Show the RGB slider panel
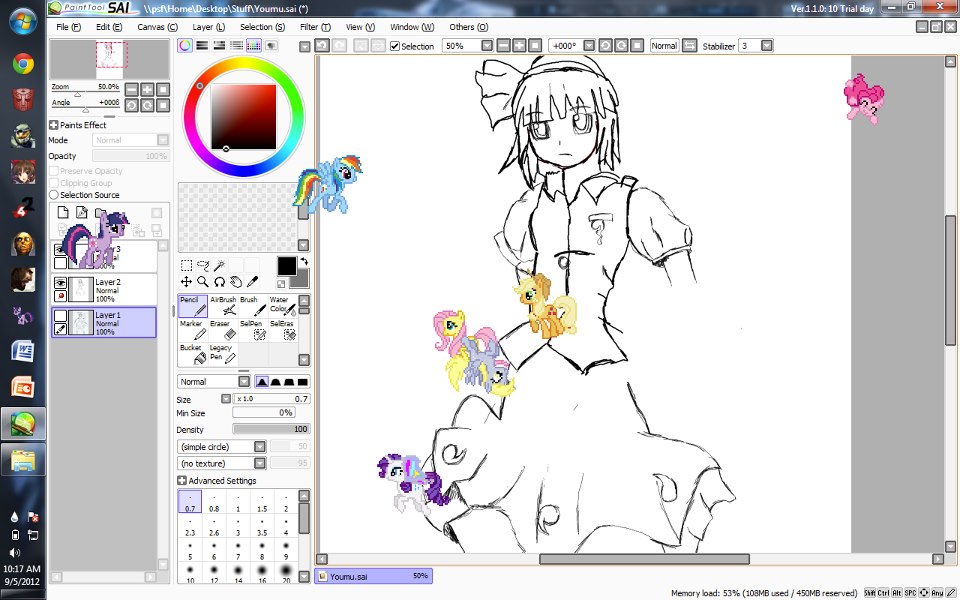This screenshot has height=600, width=960. pos(202,46)
